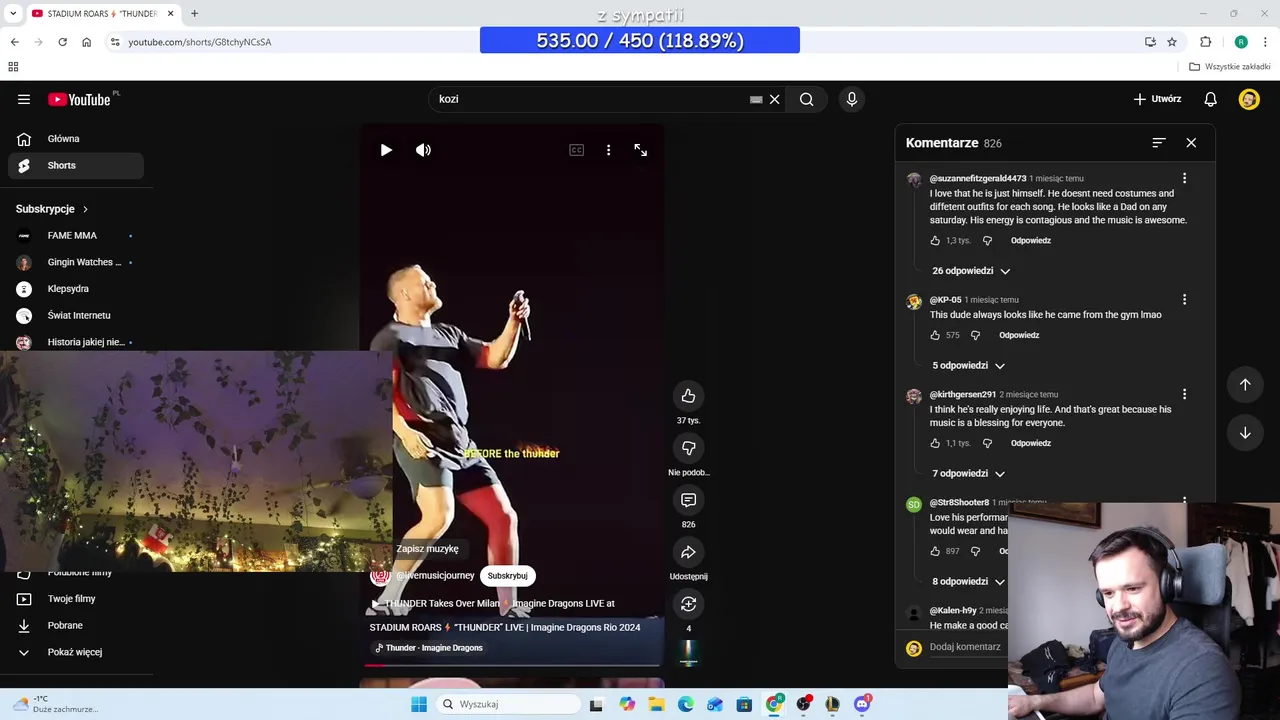Open options for suzannefitzgerald4473's comment
Screen dimensions: 1280x720
click(1184, 178)
